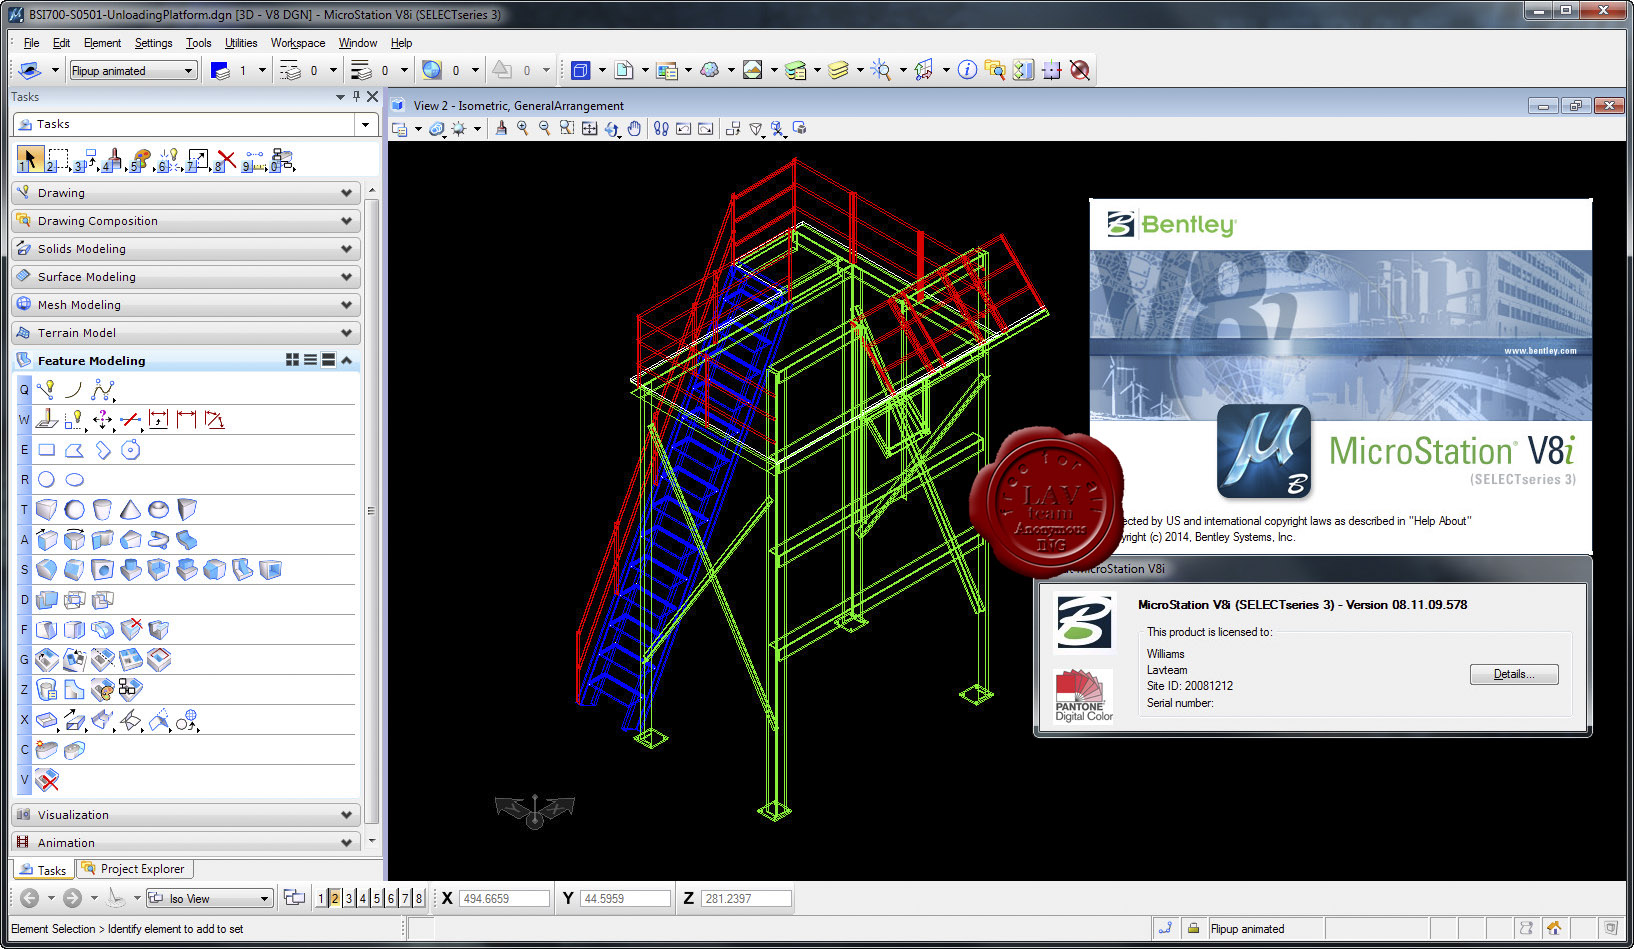Expand the Drawing Composition task group
Image resolution: width=1634 pixels, height=949 pixels.
point(186,221)
